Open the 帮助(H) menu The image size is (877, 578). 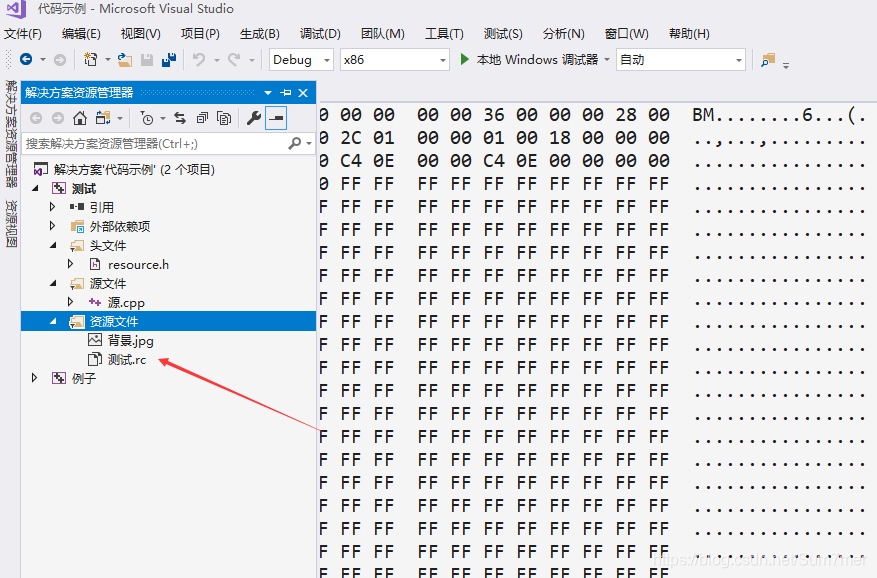(x=689, y=34)
